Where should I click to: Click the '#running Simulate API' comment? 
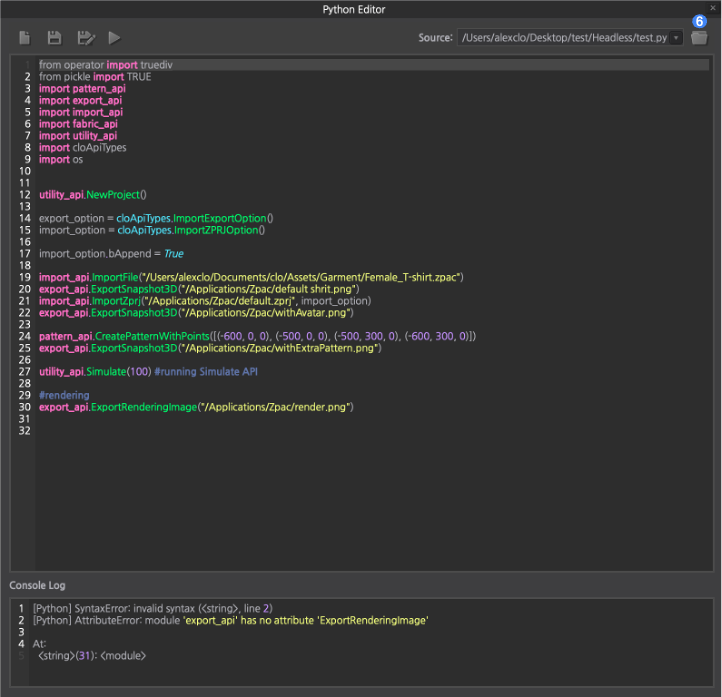click(206, 372)
